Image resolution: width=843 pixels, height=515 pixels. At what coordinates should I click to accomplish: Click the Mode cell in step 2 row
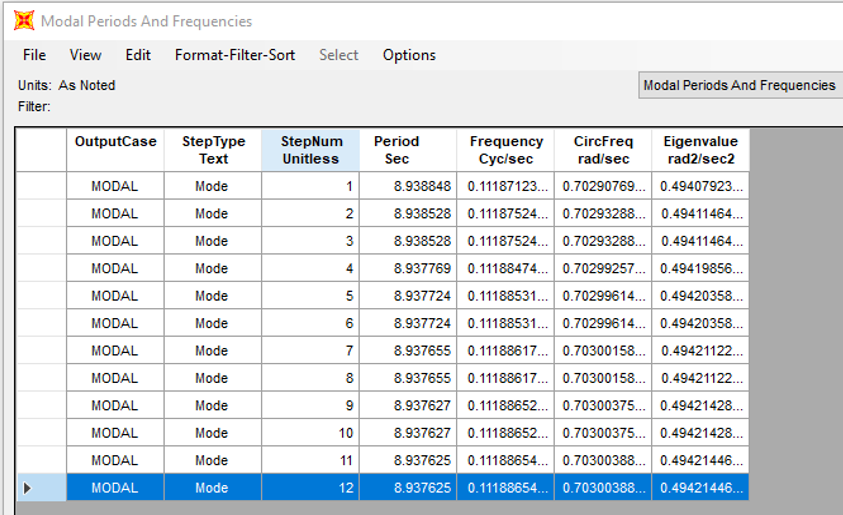click(213, 213)
